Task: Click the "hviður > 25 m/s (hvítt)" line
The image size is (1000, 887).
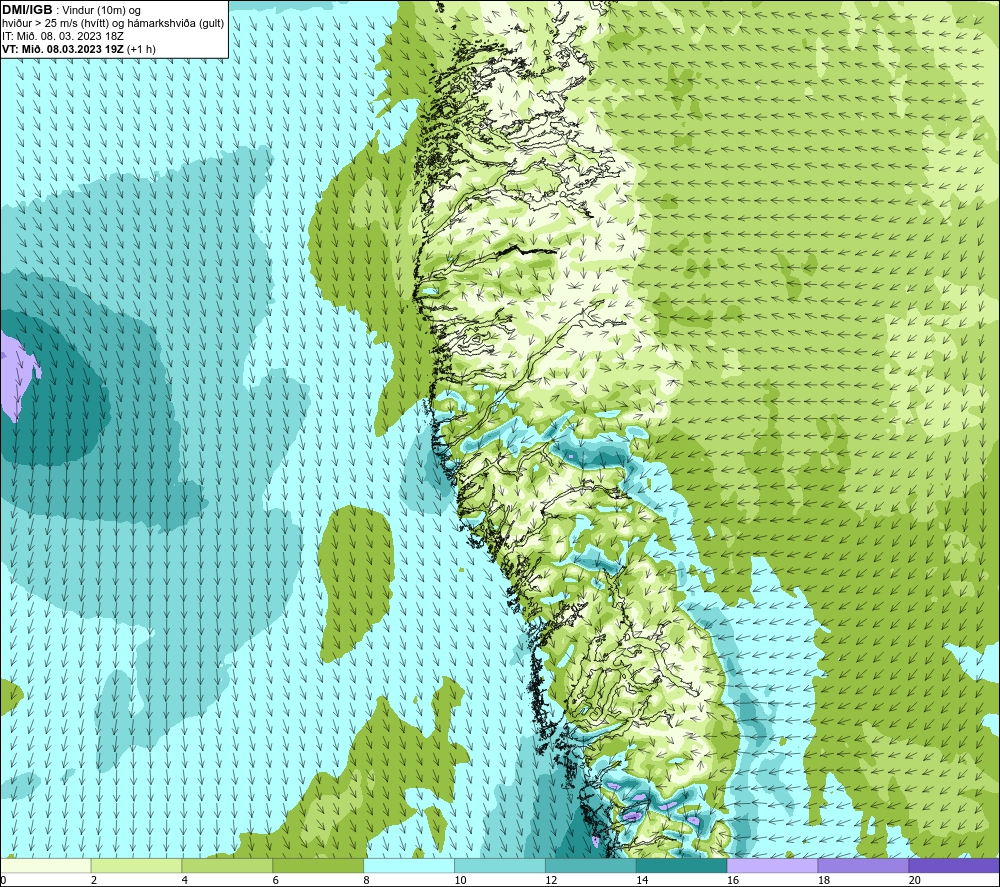Action: (x=54, y=24)
